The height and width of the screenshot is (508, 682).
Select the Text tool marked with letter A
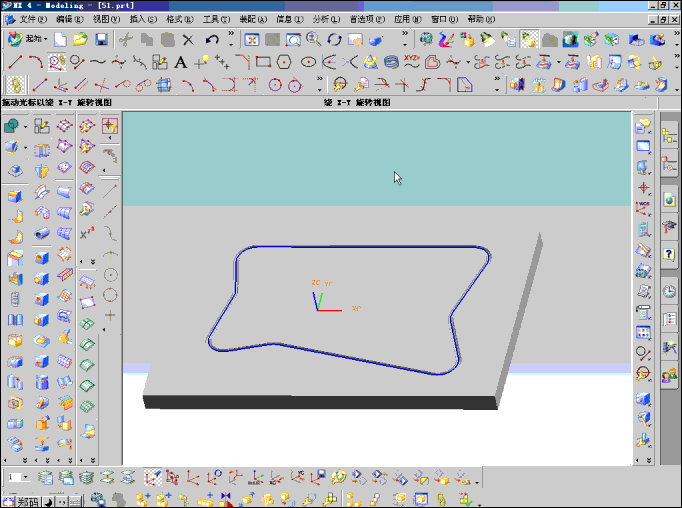pyautogui.click(x=181, y=62)
